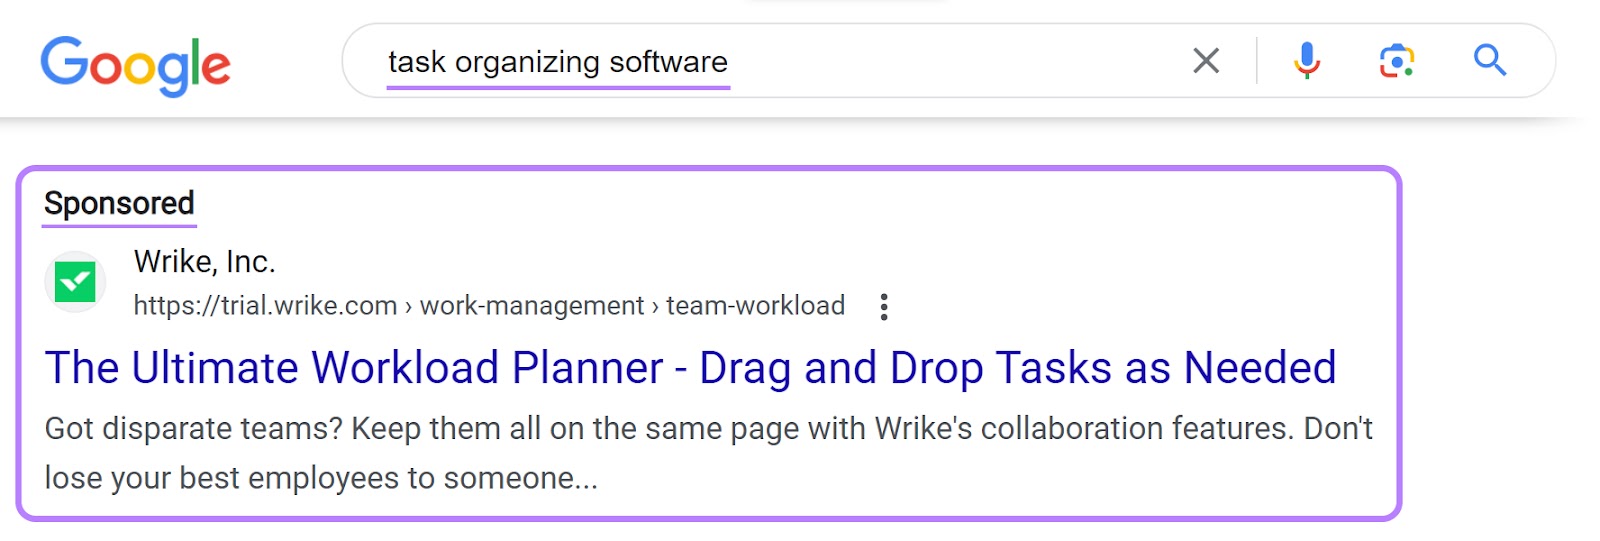Click the Google logo
The height and width of the screenshot is (541, 1600).
(135, 65)
